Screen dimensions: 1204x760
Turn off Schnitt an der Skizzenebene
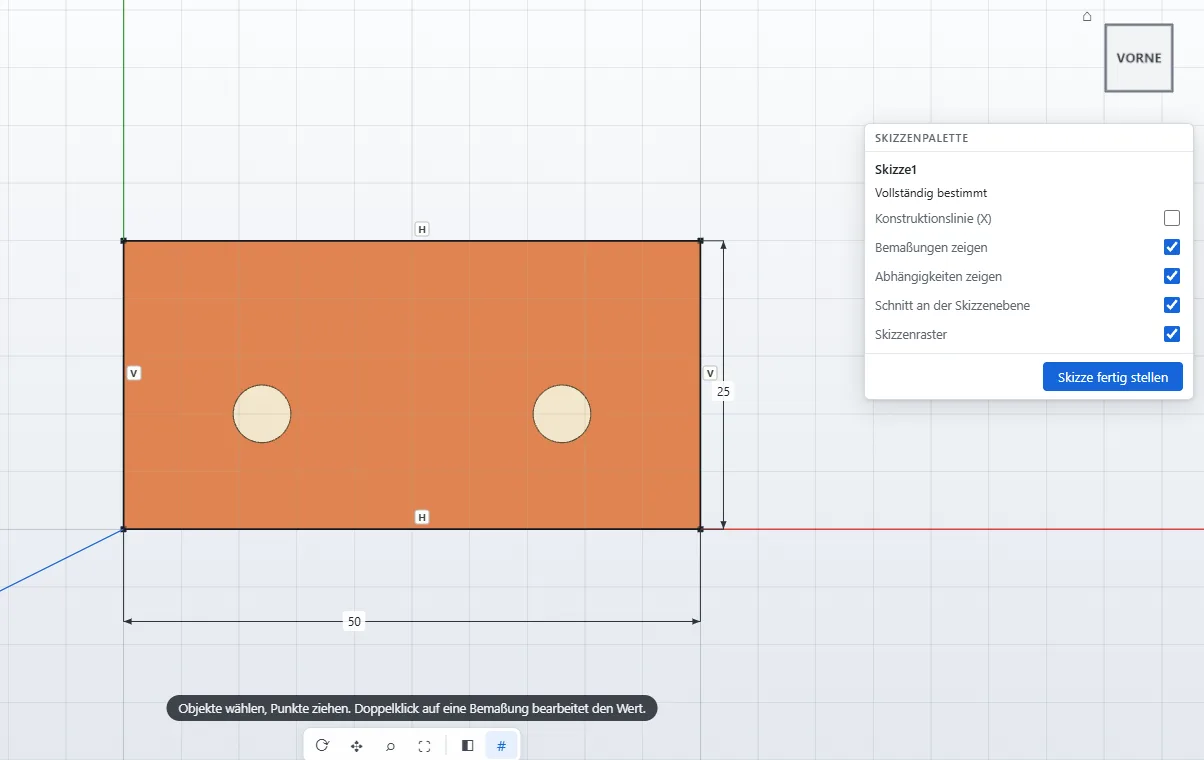(1172, 305)
